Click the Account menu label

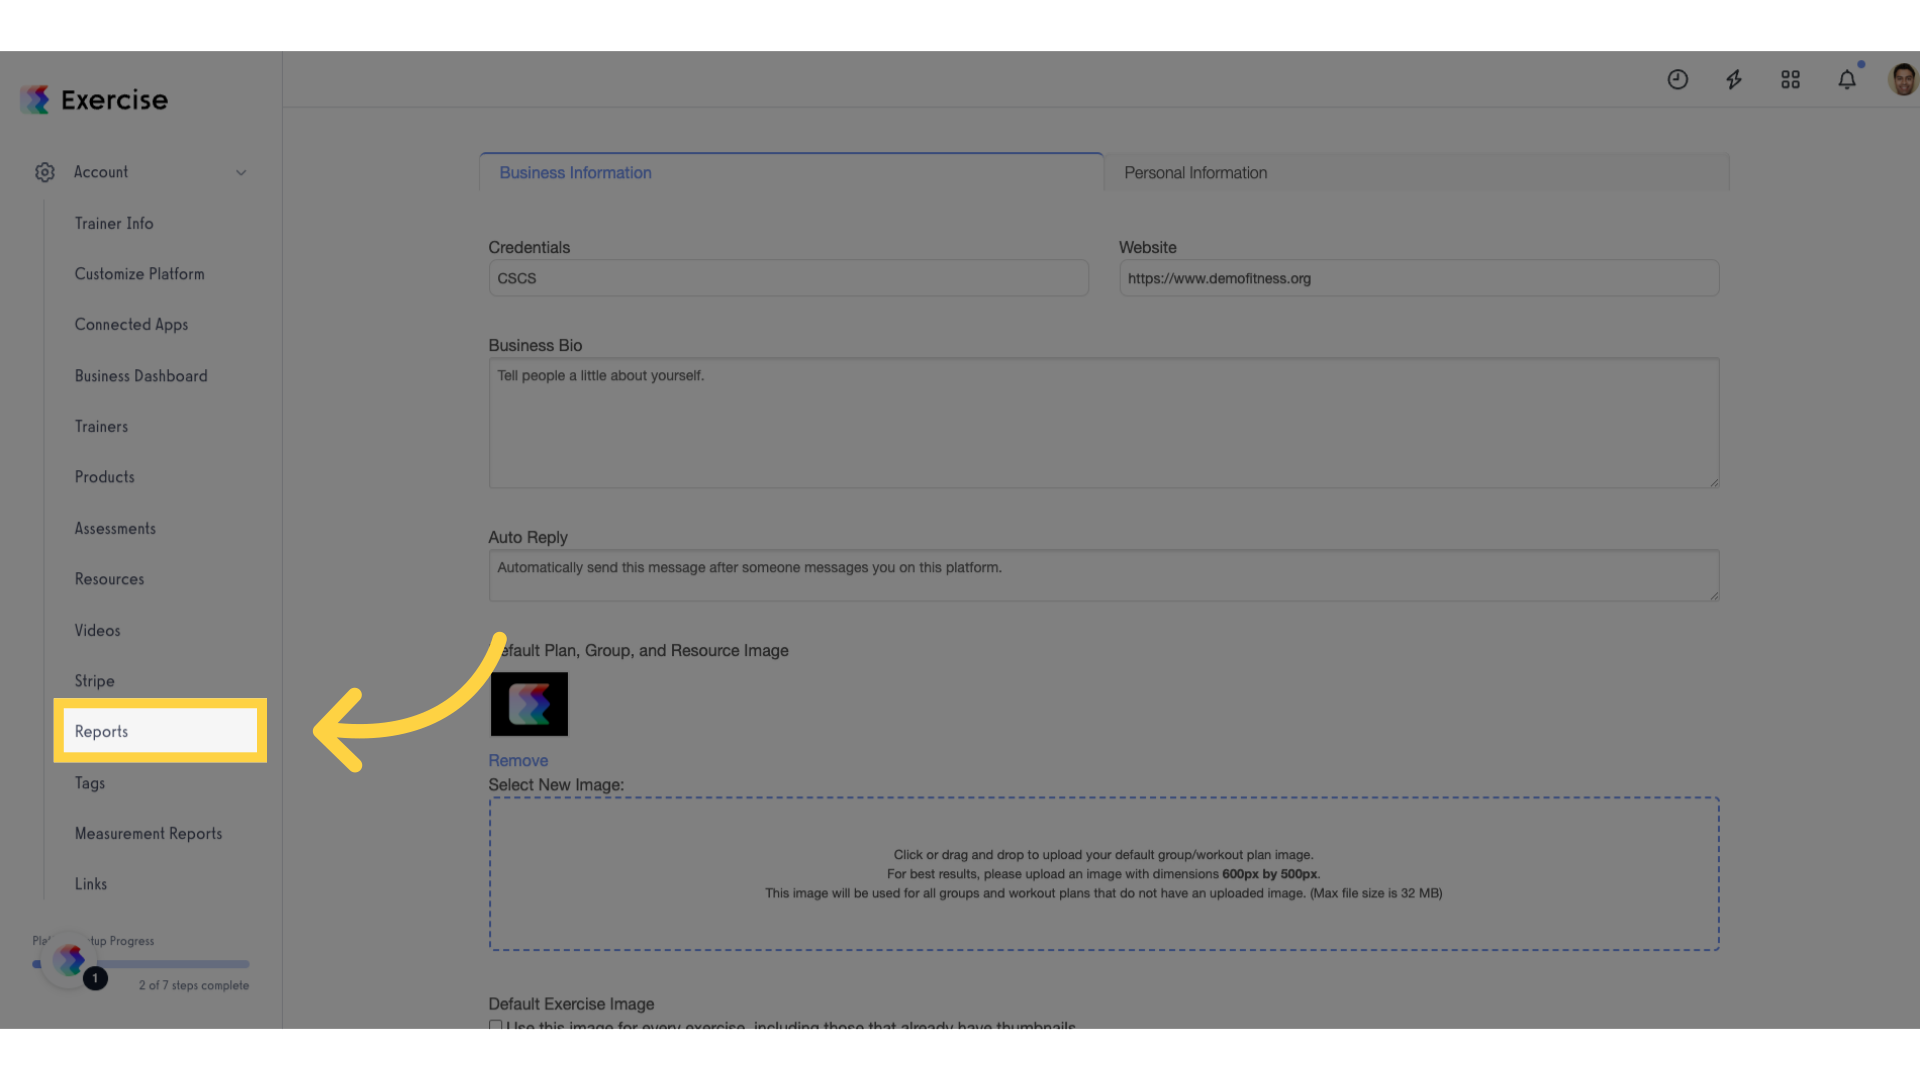[101, 172]
